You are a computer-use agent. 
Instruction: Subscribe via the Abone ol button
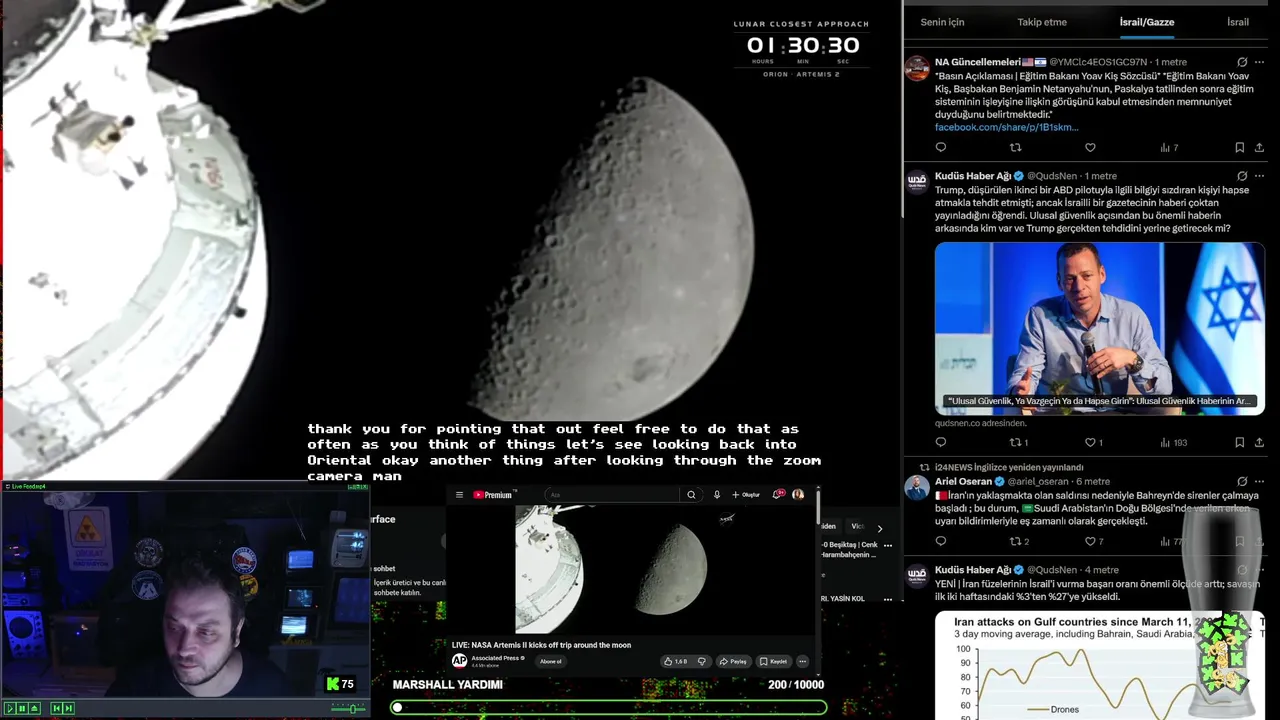tap(551, 661)
